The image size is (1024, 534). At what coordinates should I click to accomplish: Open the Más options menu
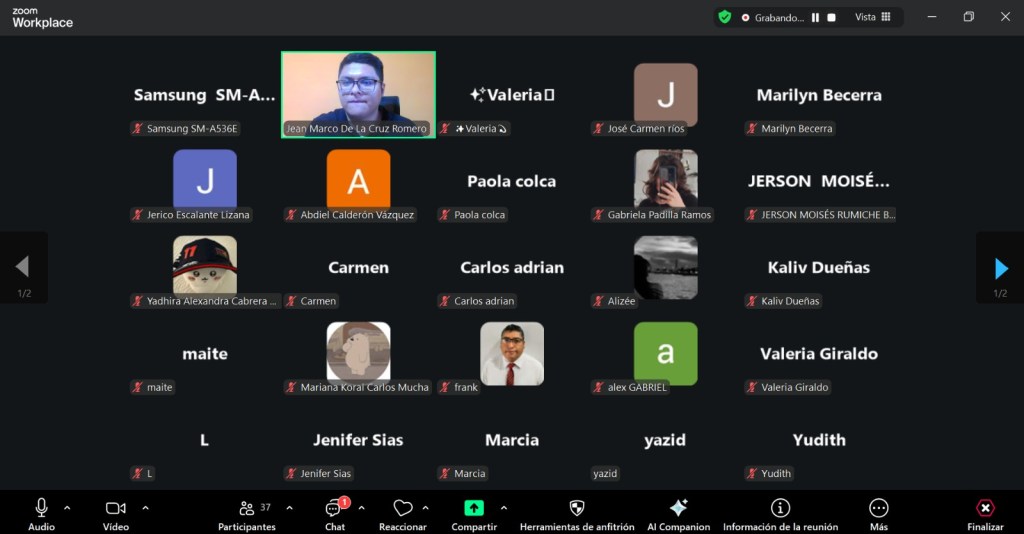(x=878, y=509)
